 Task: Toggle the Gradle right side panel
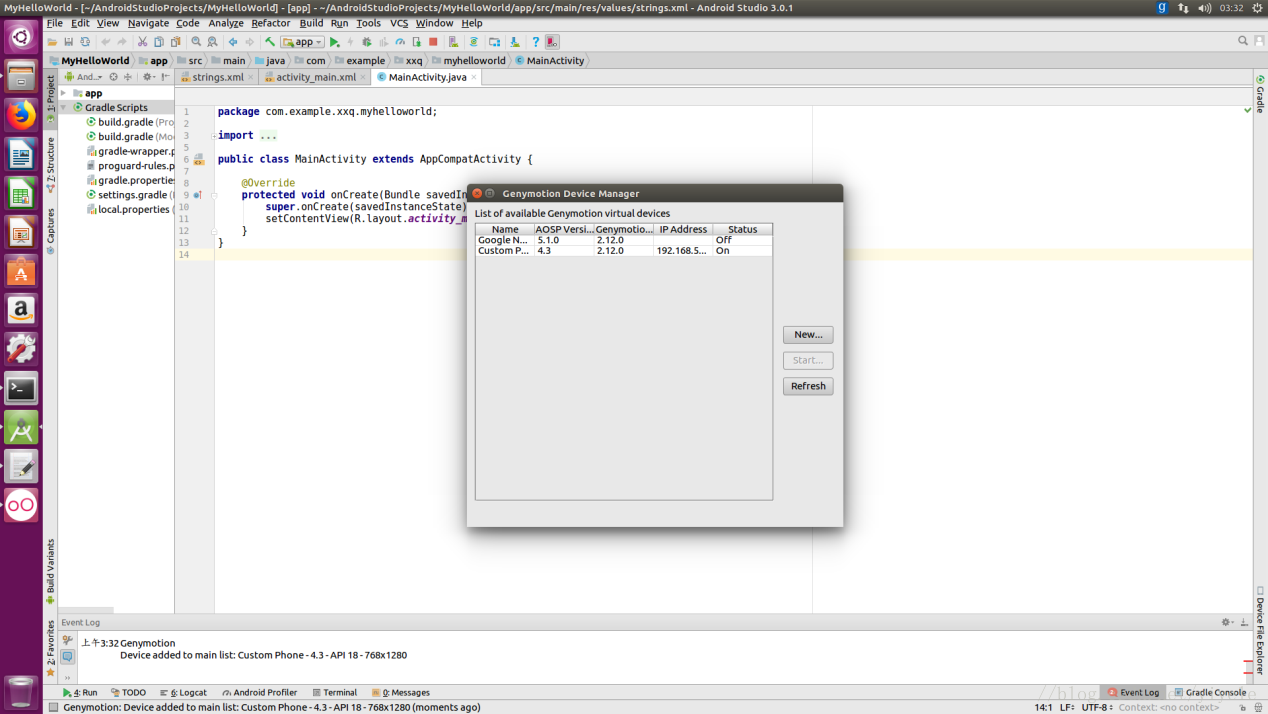click(x=1260, y=93)
